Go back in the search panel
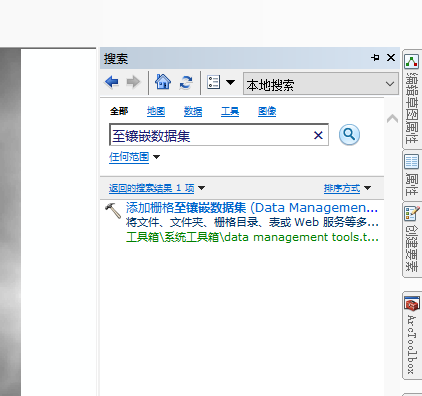This screenshot has height=396, width=422. [112, 82]
